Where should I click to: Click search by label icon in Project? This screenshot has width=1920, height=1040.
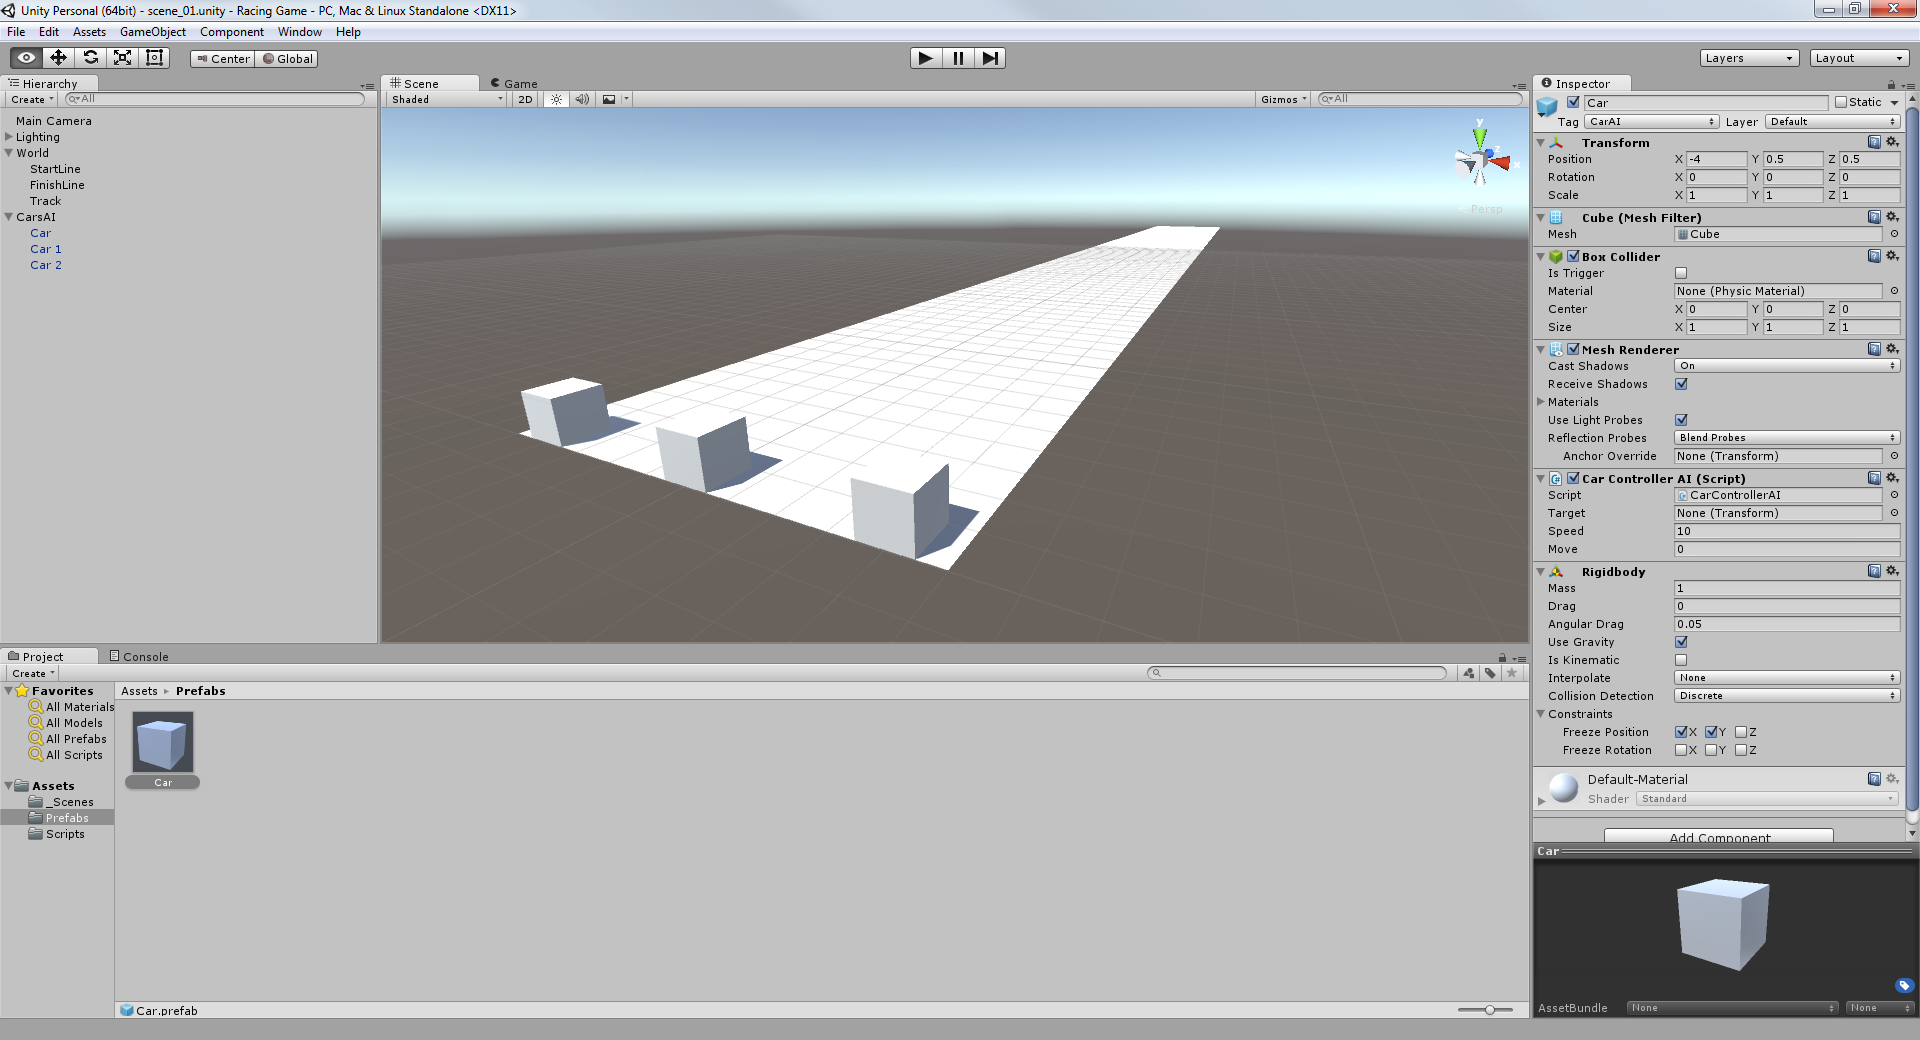(x=1490, y=673)
